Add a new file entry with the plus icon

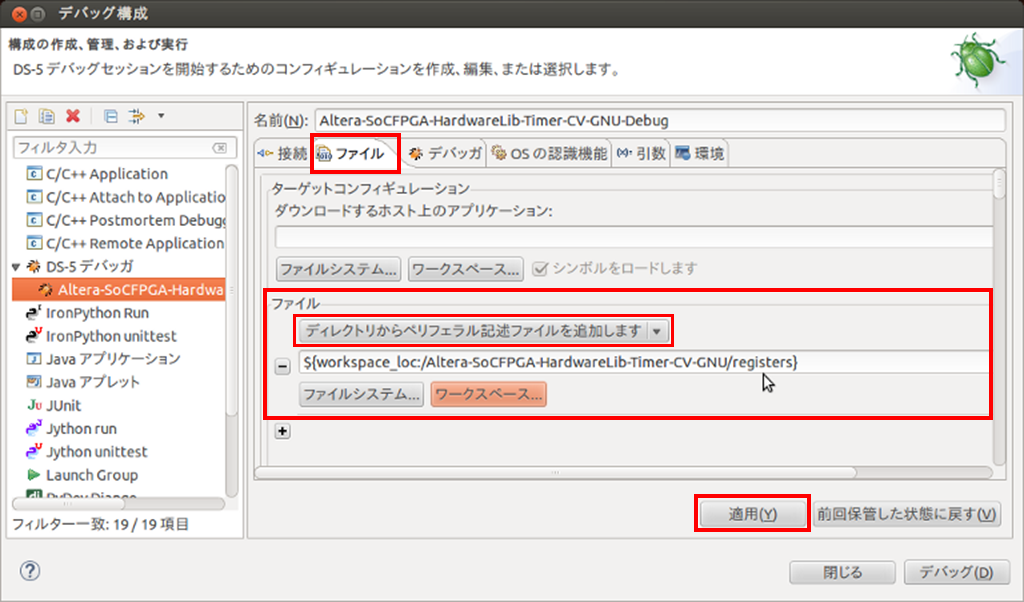[x=283, y=431]
